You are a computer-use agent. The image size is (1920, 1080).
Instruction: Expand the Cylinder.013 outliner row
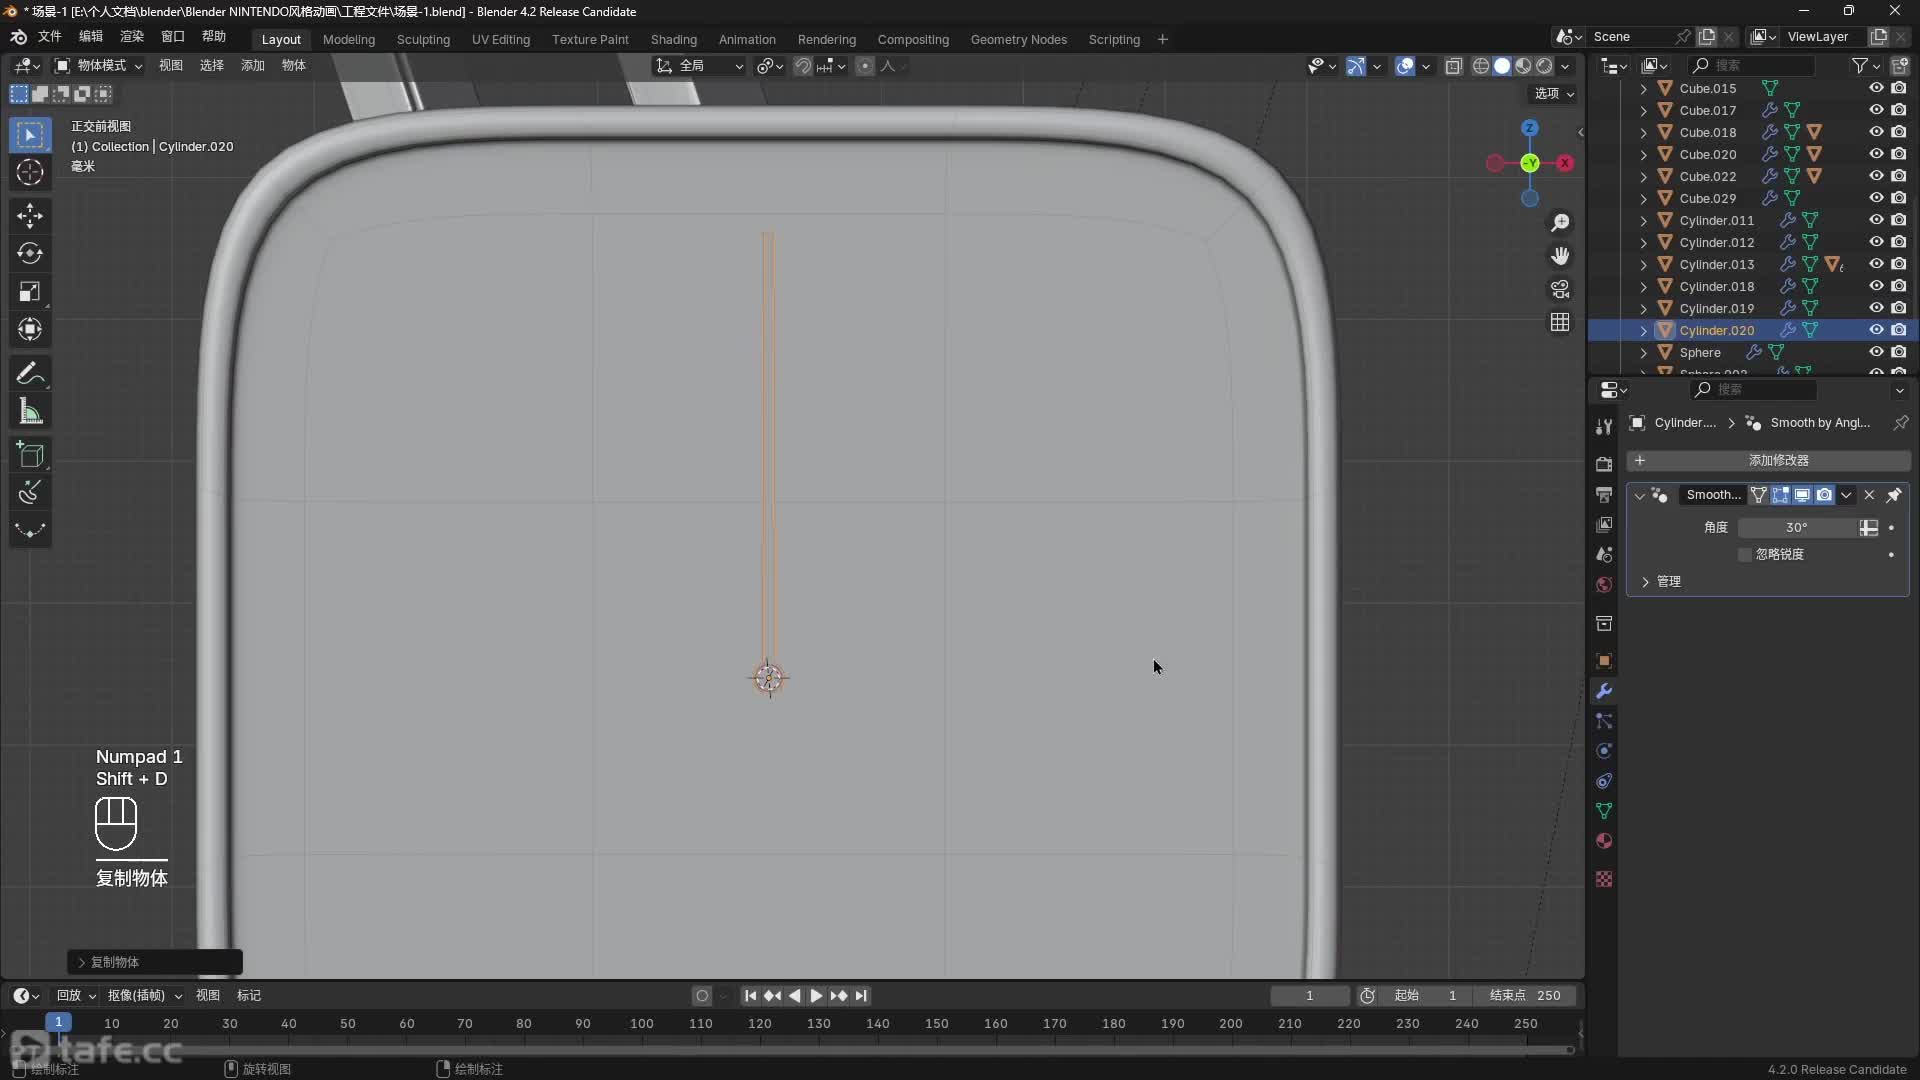[x=1643, y=264]
